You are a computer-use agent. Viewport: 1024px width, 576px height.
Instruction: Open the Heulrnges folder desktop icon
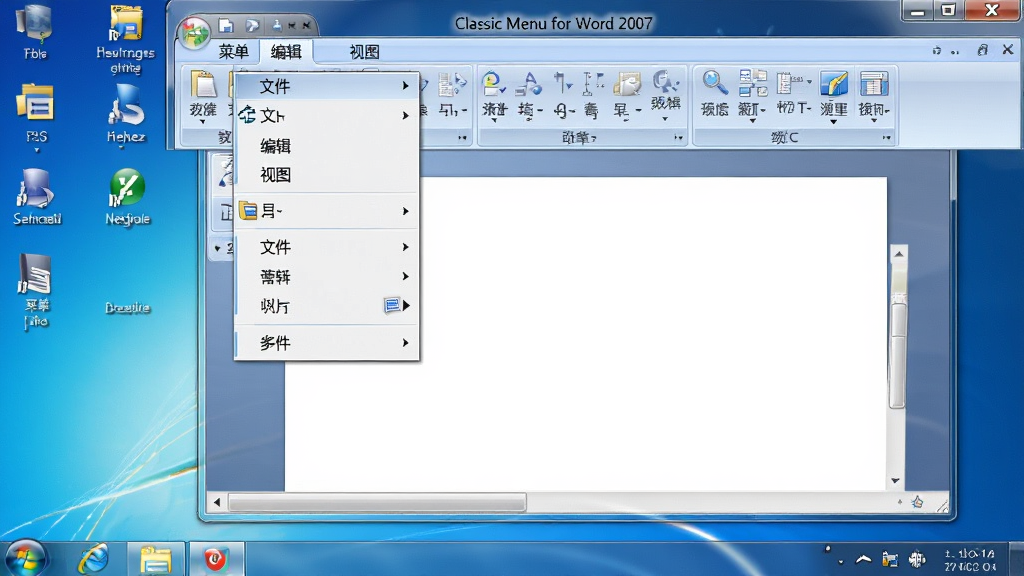[125, 39]
